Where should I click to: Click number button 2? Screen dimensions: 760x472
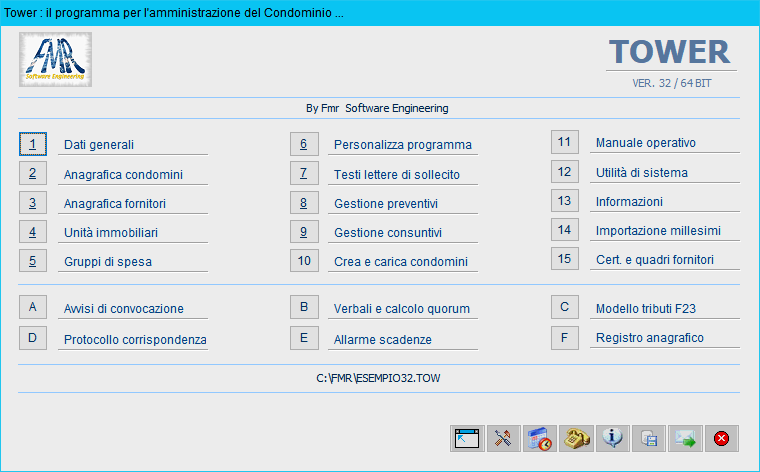(x=33, y=173)
